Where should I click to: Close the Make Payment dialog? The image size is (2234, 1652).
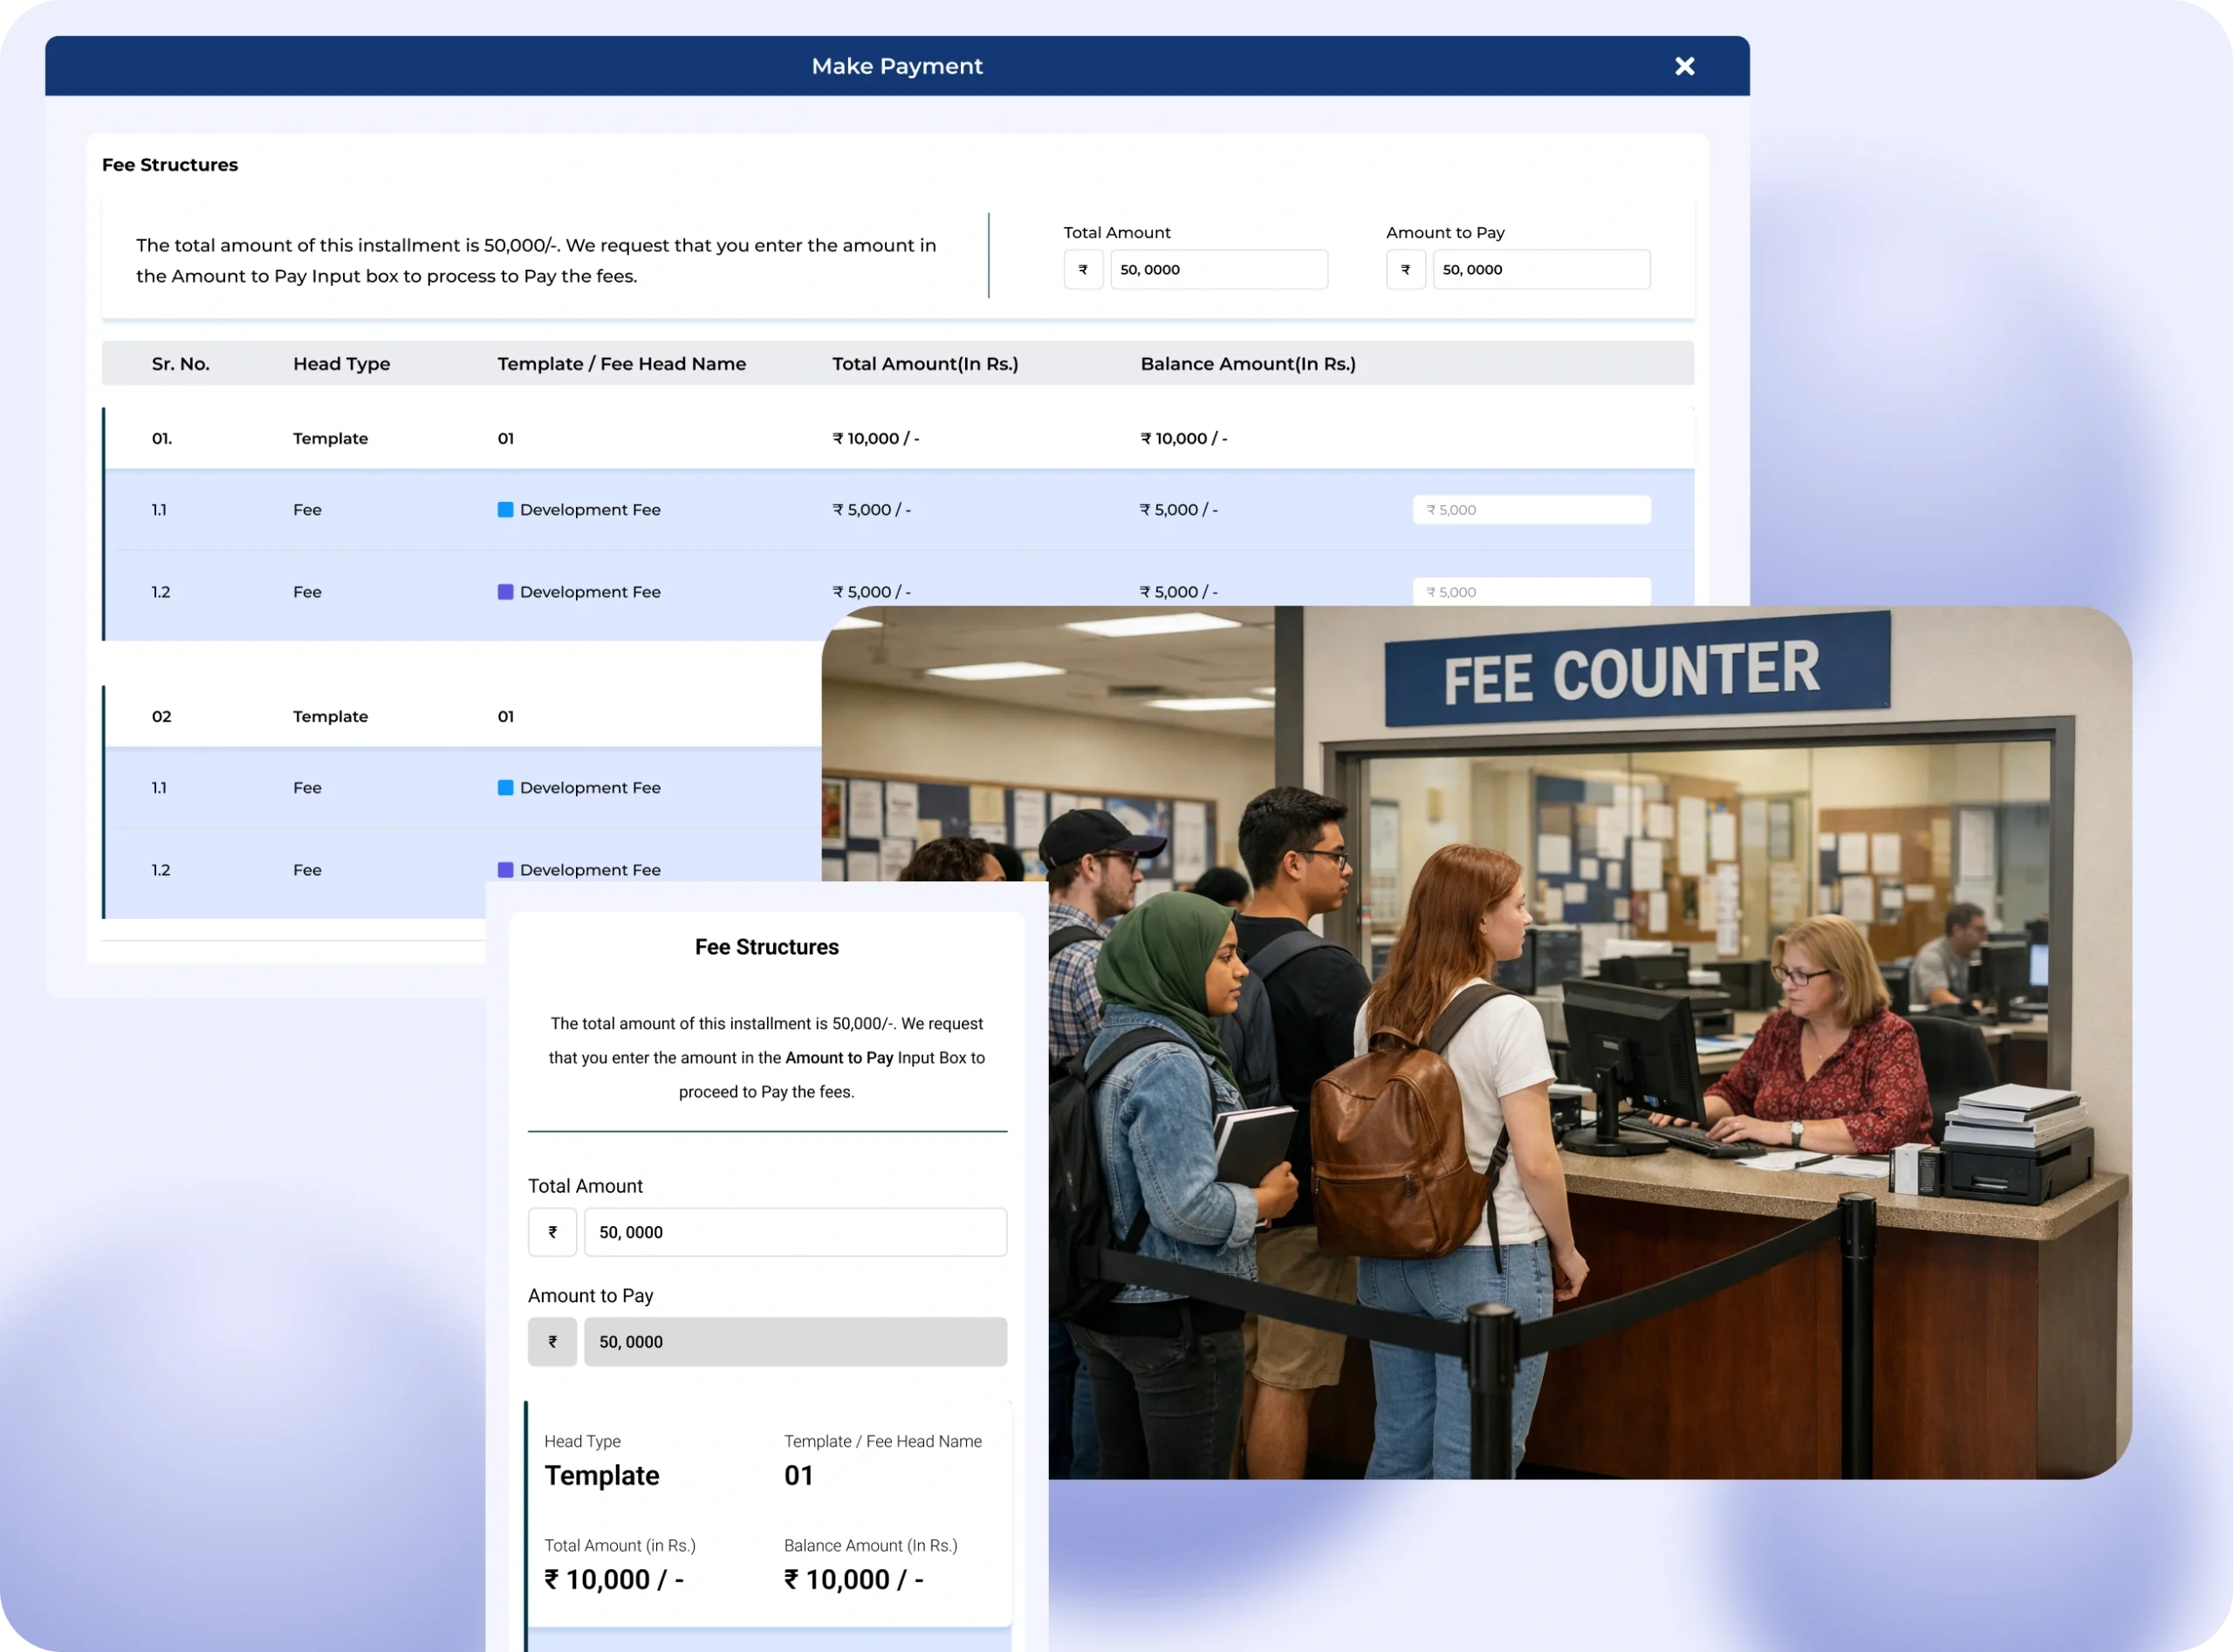pyautogui.click(x=1684, y=66)
